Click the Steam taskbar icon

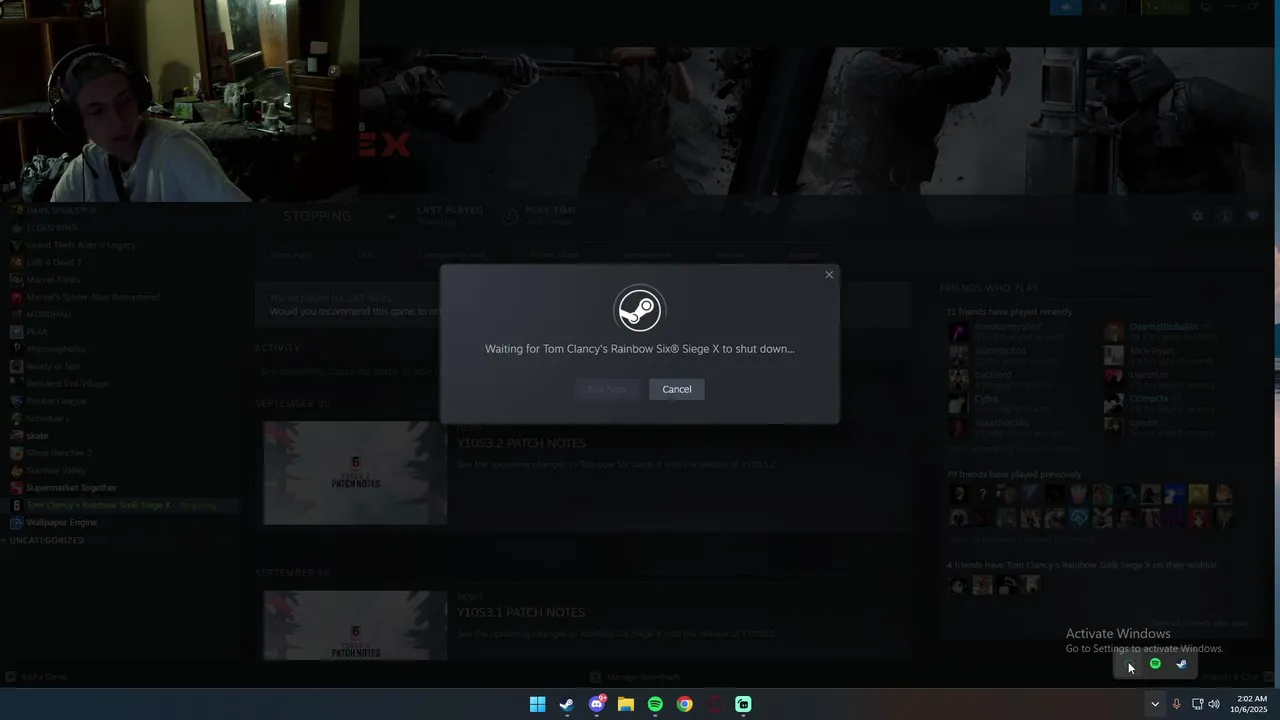click(x=567, y=704)
